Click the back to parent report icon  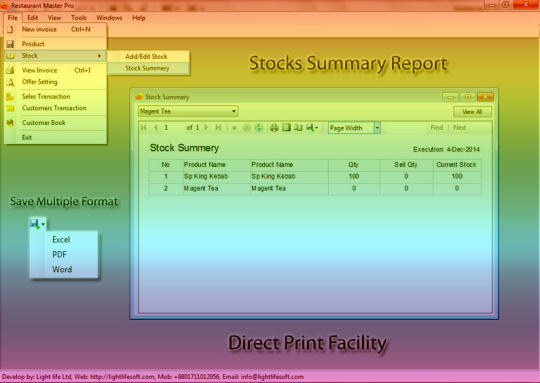pos(234,128)
